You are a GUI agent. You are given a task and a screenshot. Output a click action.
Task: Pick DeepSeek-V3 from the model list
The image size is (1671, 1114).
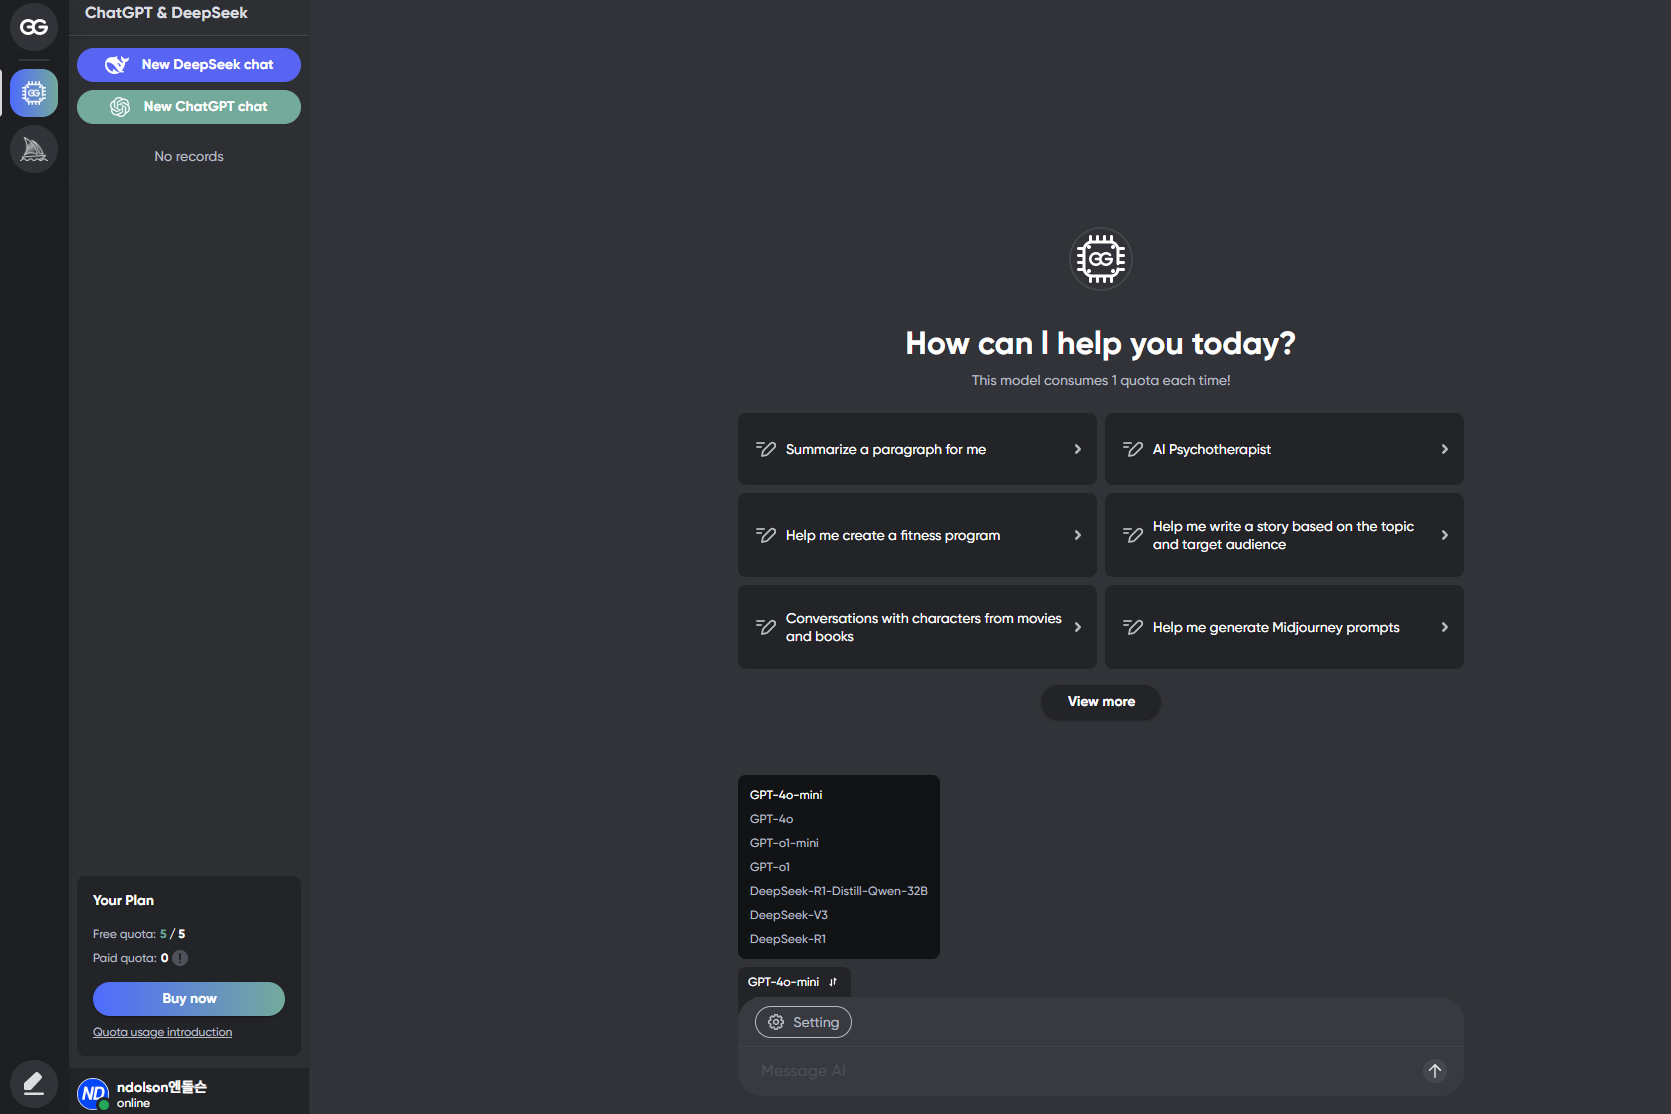click(x=789, y=915)
